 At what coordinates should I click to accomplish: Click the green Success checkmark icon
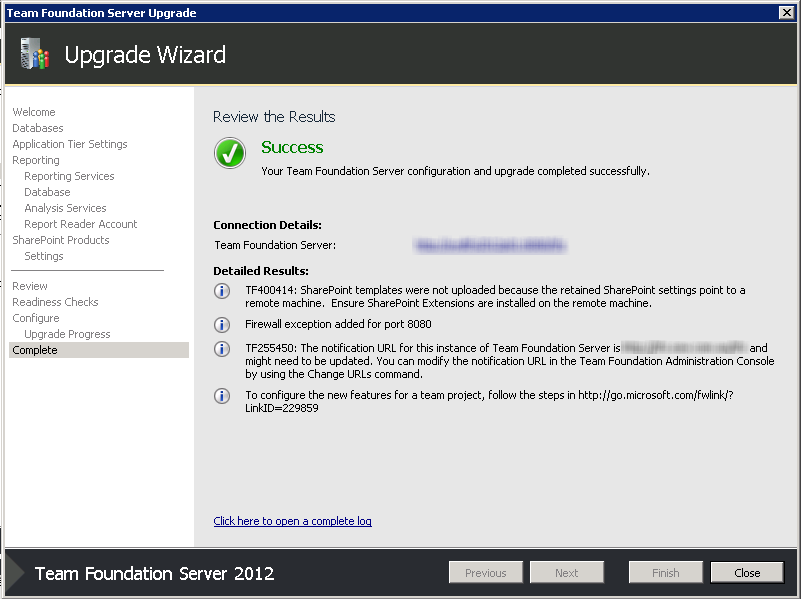coord(230,153)
